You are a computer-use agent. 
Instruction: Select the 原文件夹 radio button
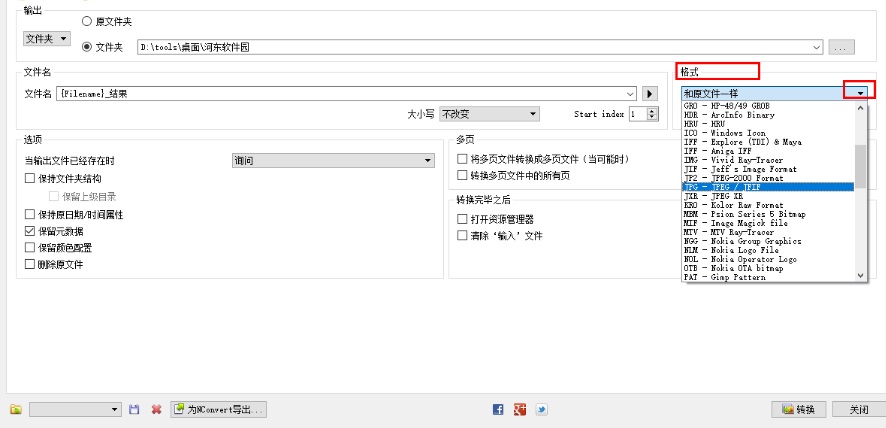[87, 21]
